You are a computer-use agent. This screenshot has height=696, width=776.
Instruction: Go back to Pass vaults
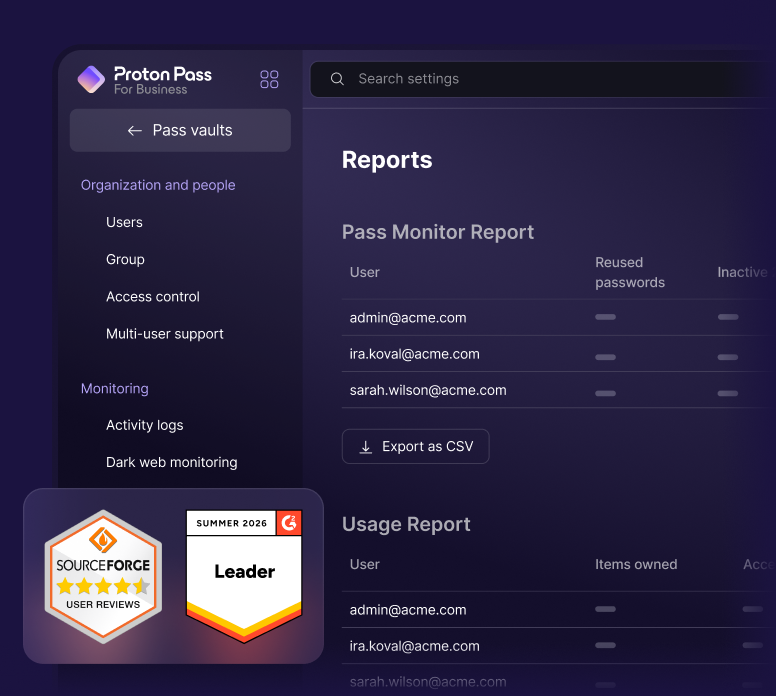pos(180,130)
